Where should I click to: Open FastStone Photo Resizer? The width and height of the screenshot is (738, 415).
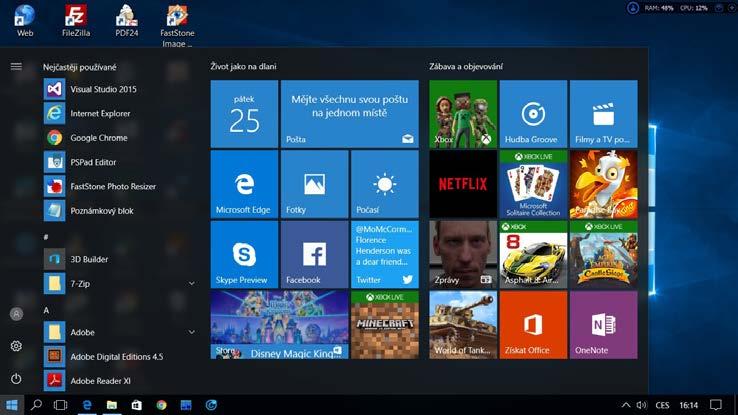pos(118,186)
